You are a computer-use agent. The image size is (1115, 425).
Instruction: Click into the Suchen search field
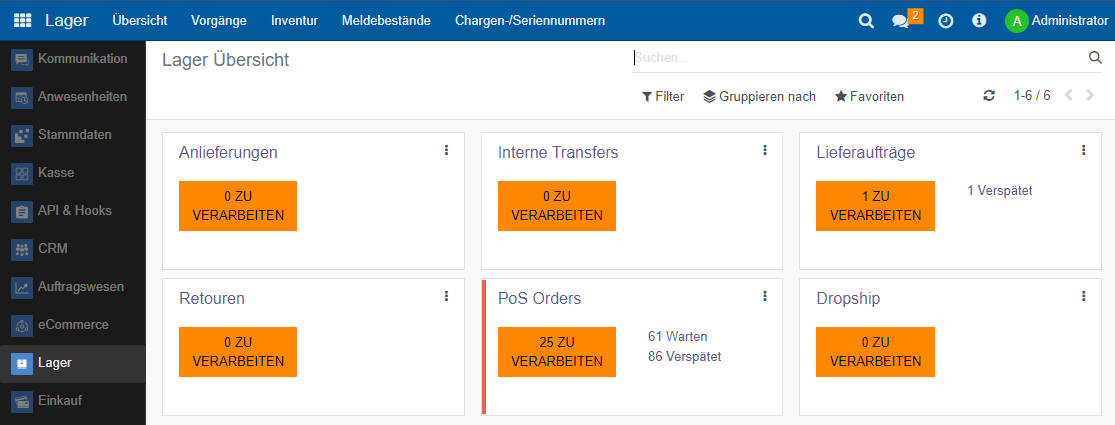tap(855, 58)
